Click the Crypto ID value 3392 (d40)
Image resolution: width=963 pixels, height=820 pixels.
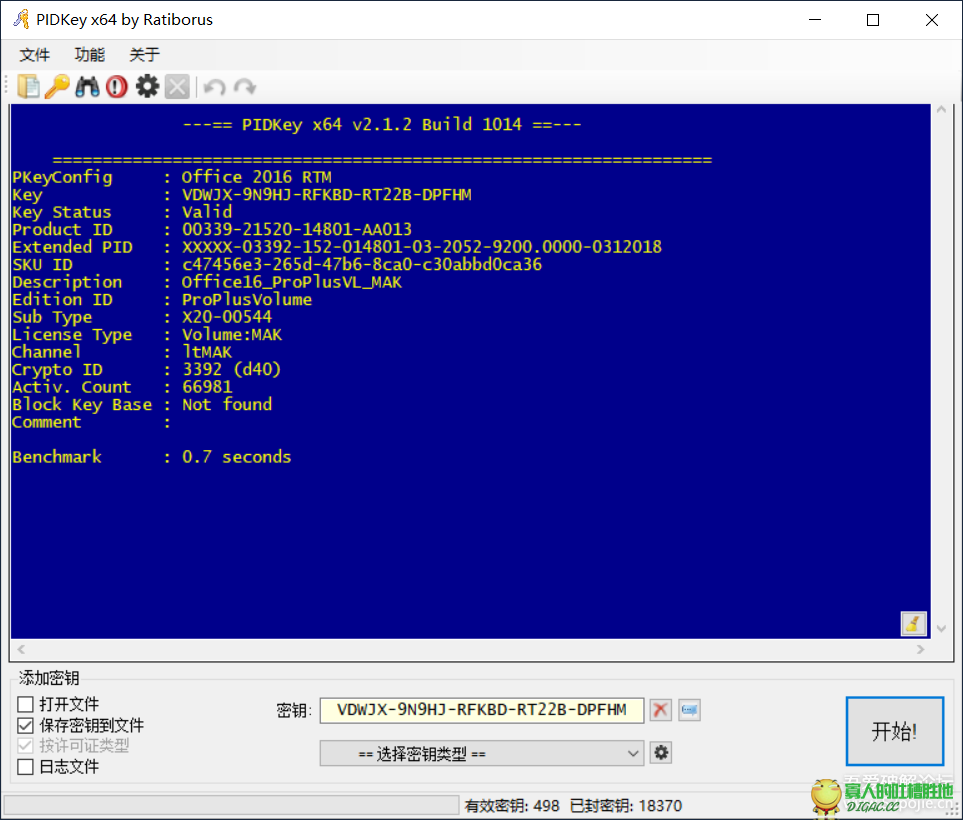[232, 369]
